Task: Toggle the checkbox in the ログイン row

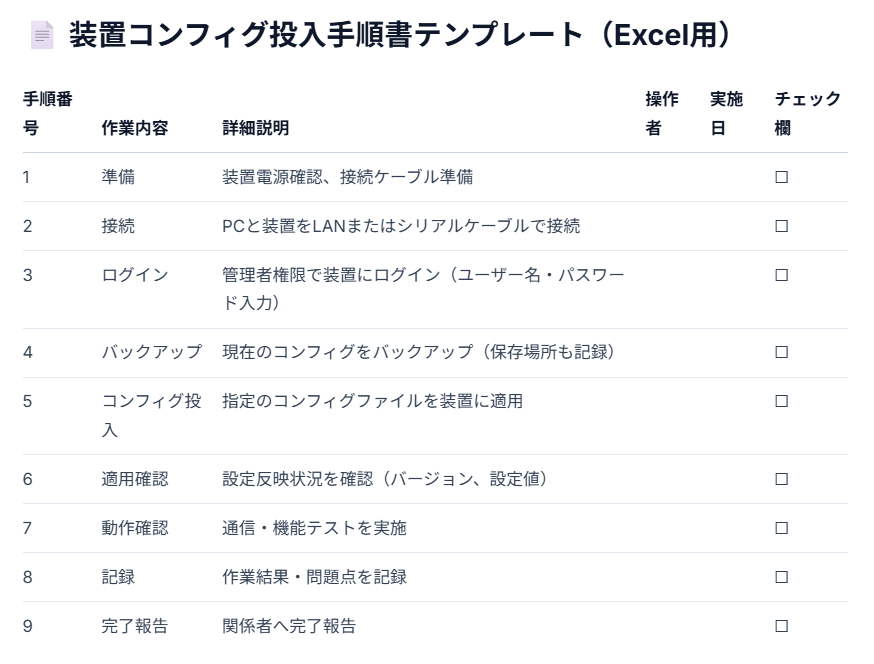Action: tap(782, 275)
